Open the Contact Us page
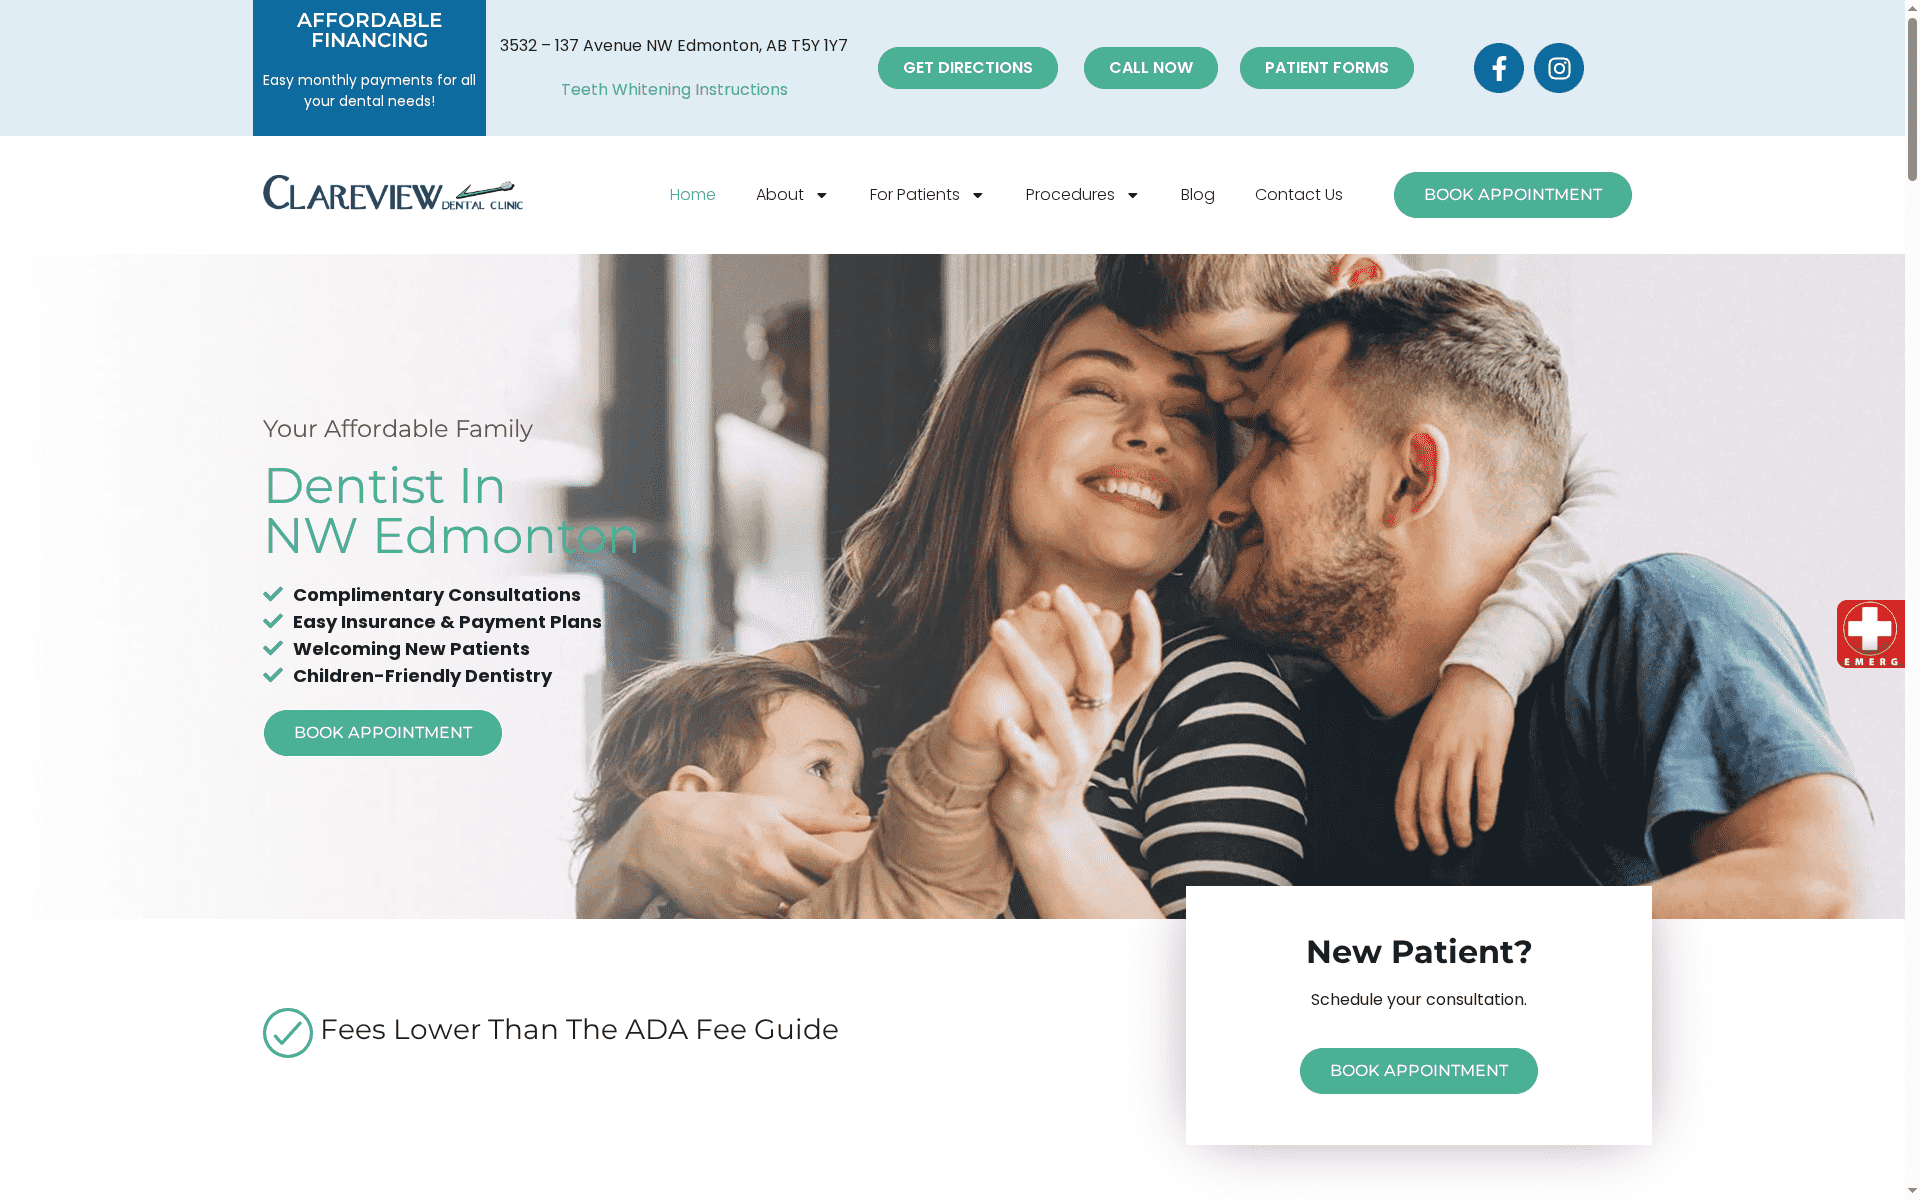1920x1200 pixels. point(1298,195)
